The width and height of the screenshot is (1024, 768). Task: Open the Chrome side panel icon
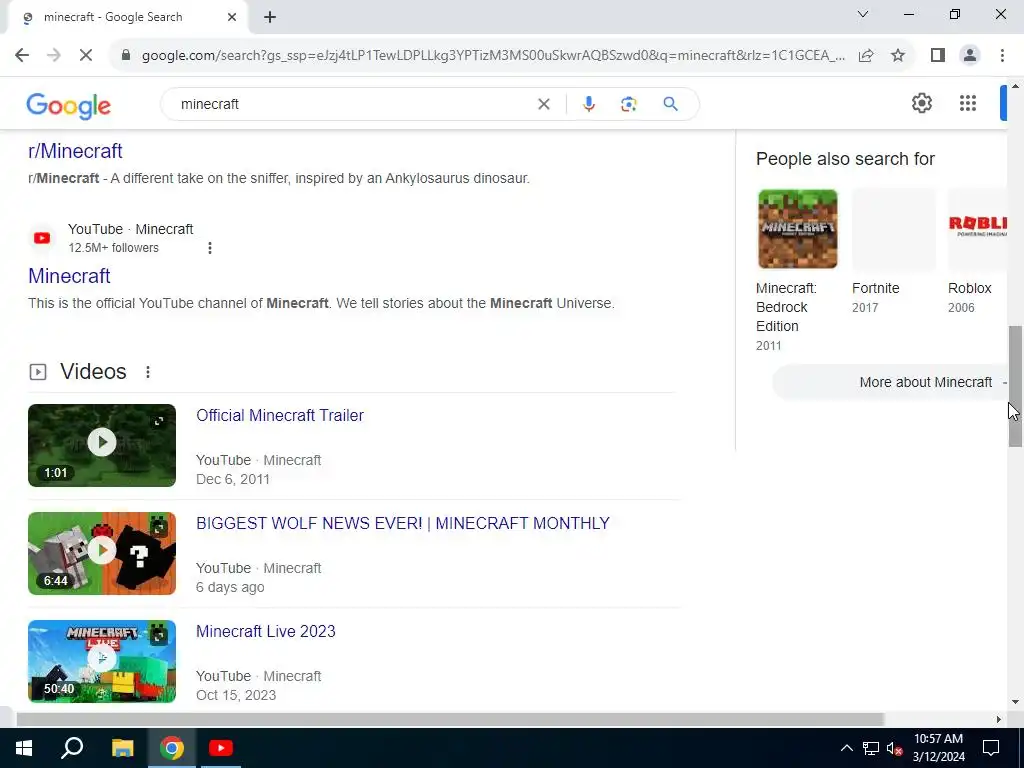tap(938, 56)
